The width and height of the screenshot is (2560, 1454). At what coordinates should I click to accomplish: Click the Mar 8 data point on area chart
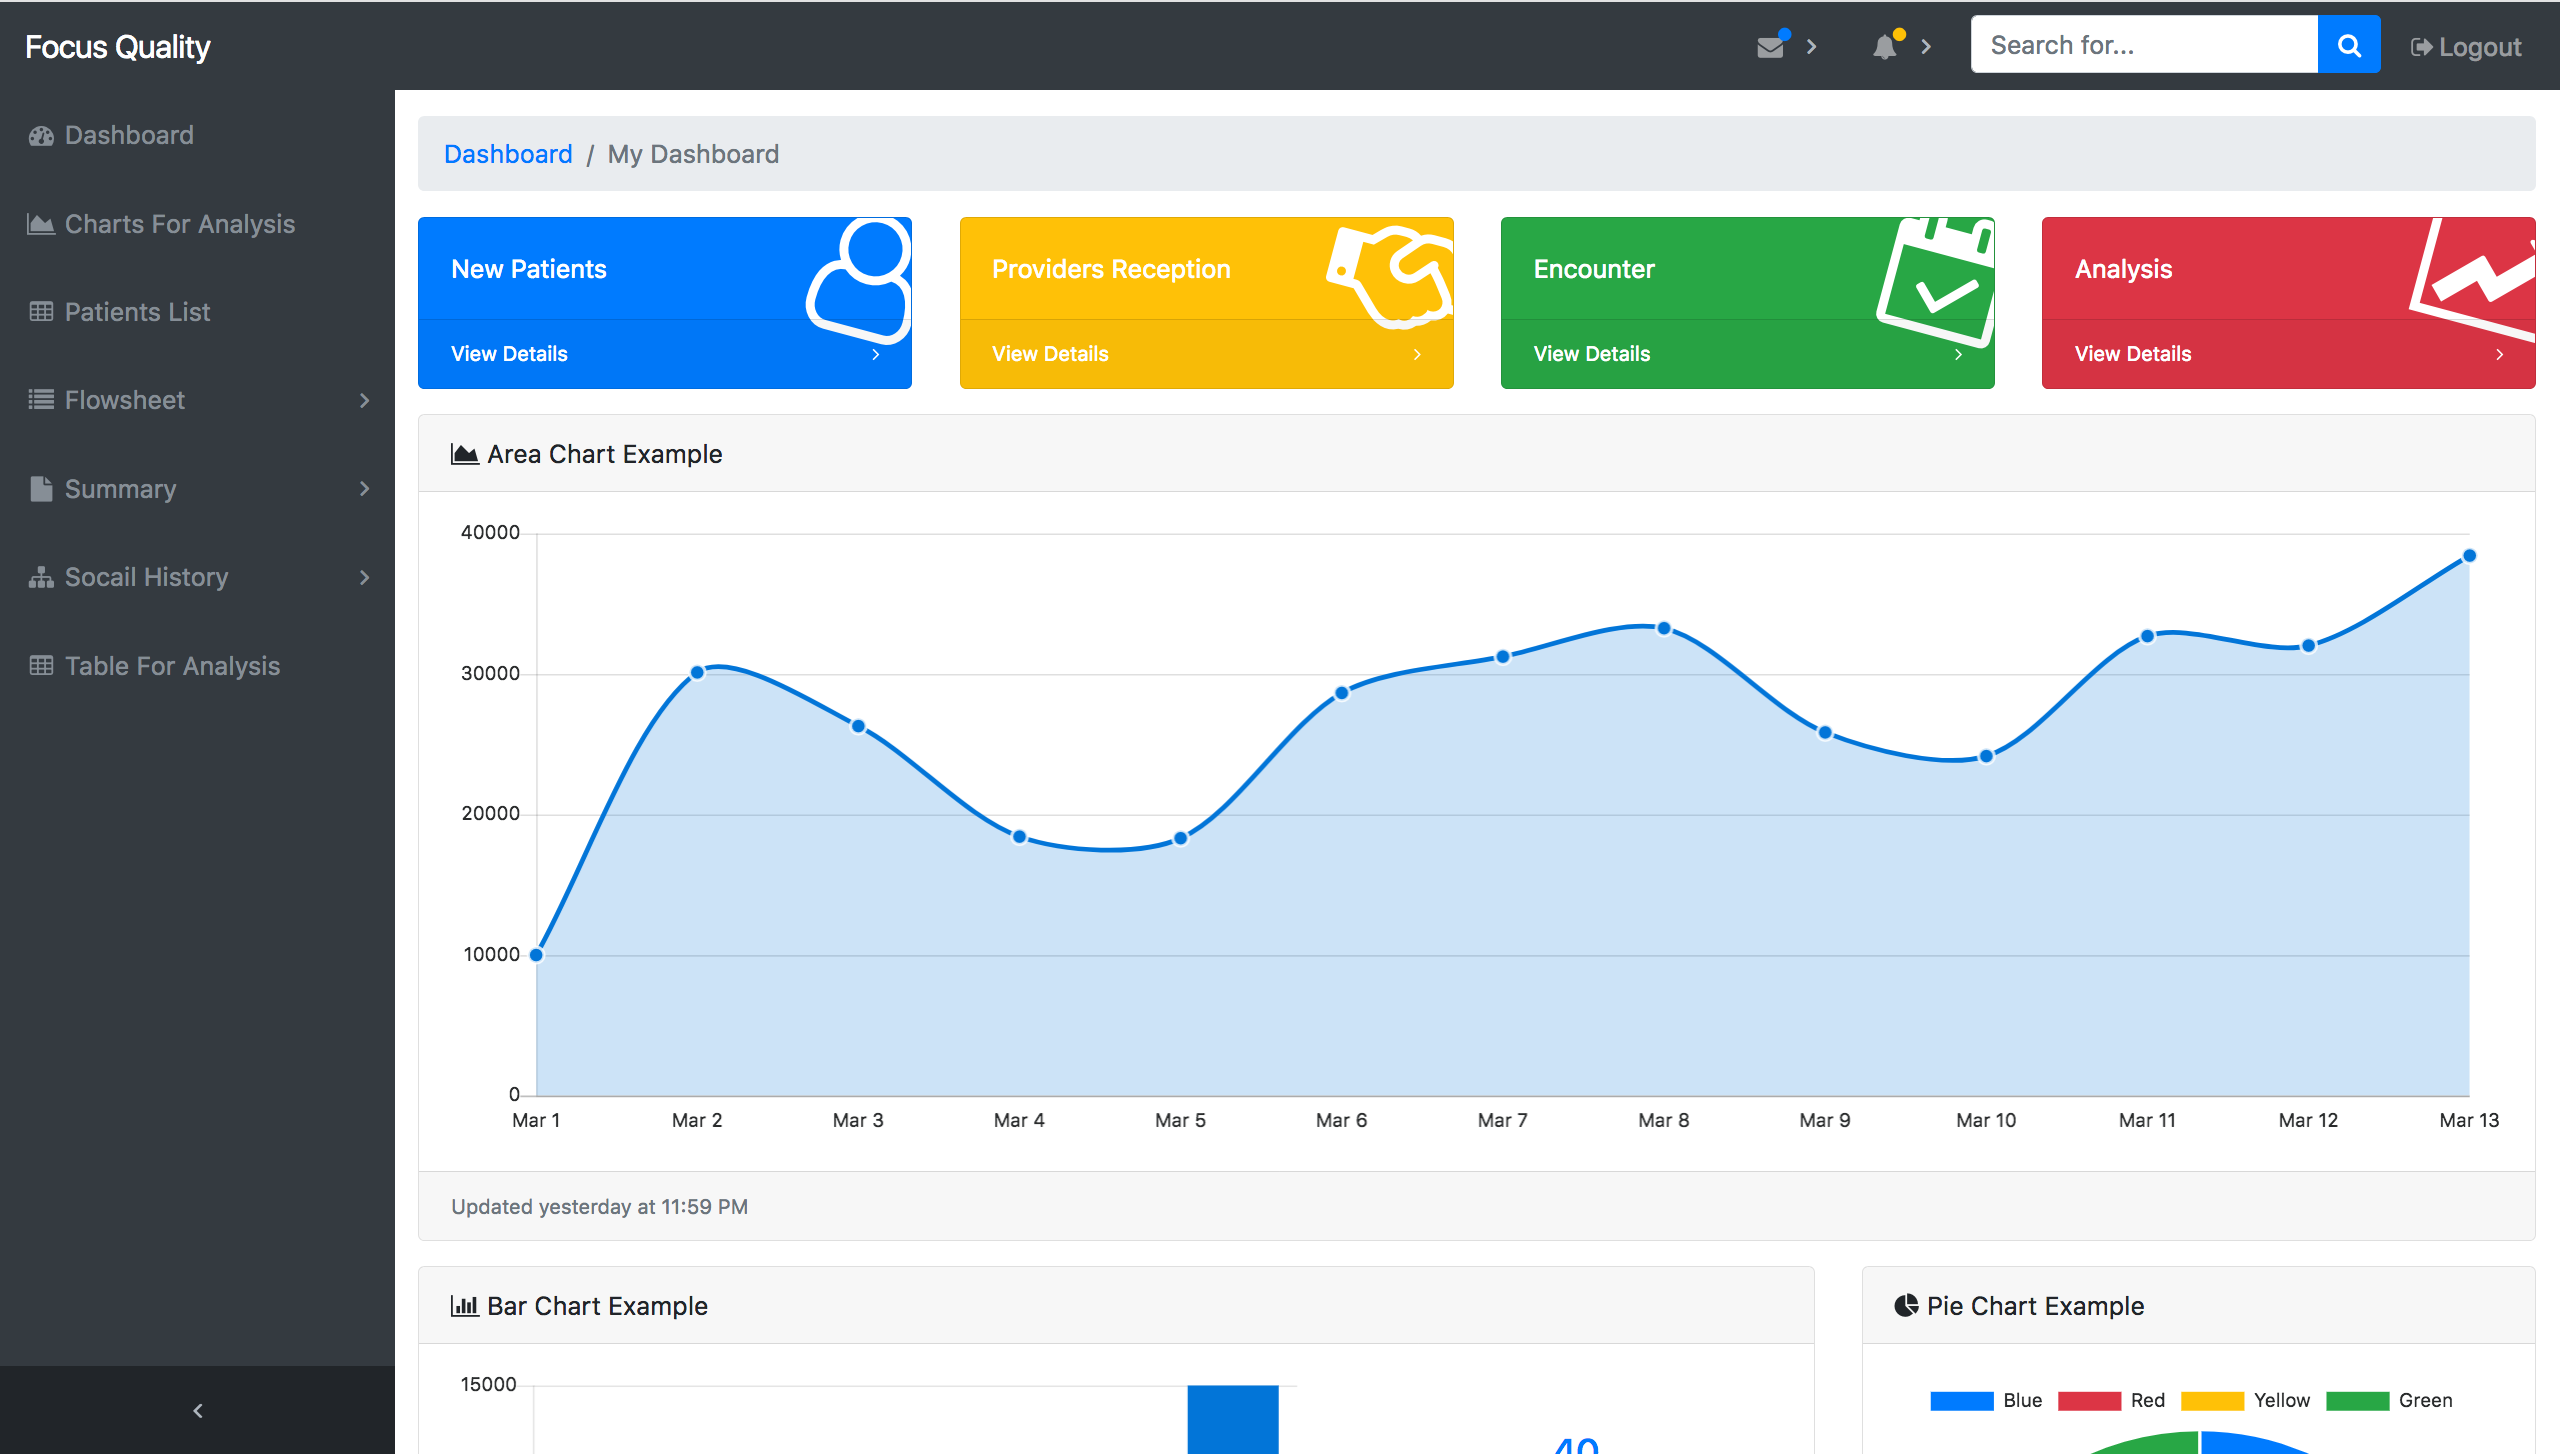[1664, 629]
